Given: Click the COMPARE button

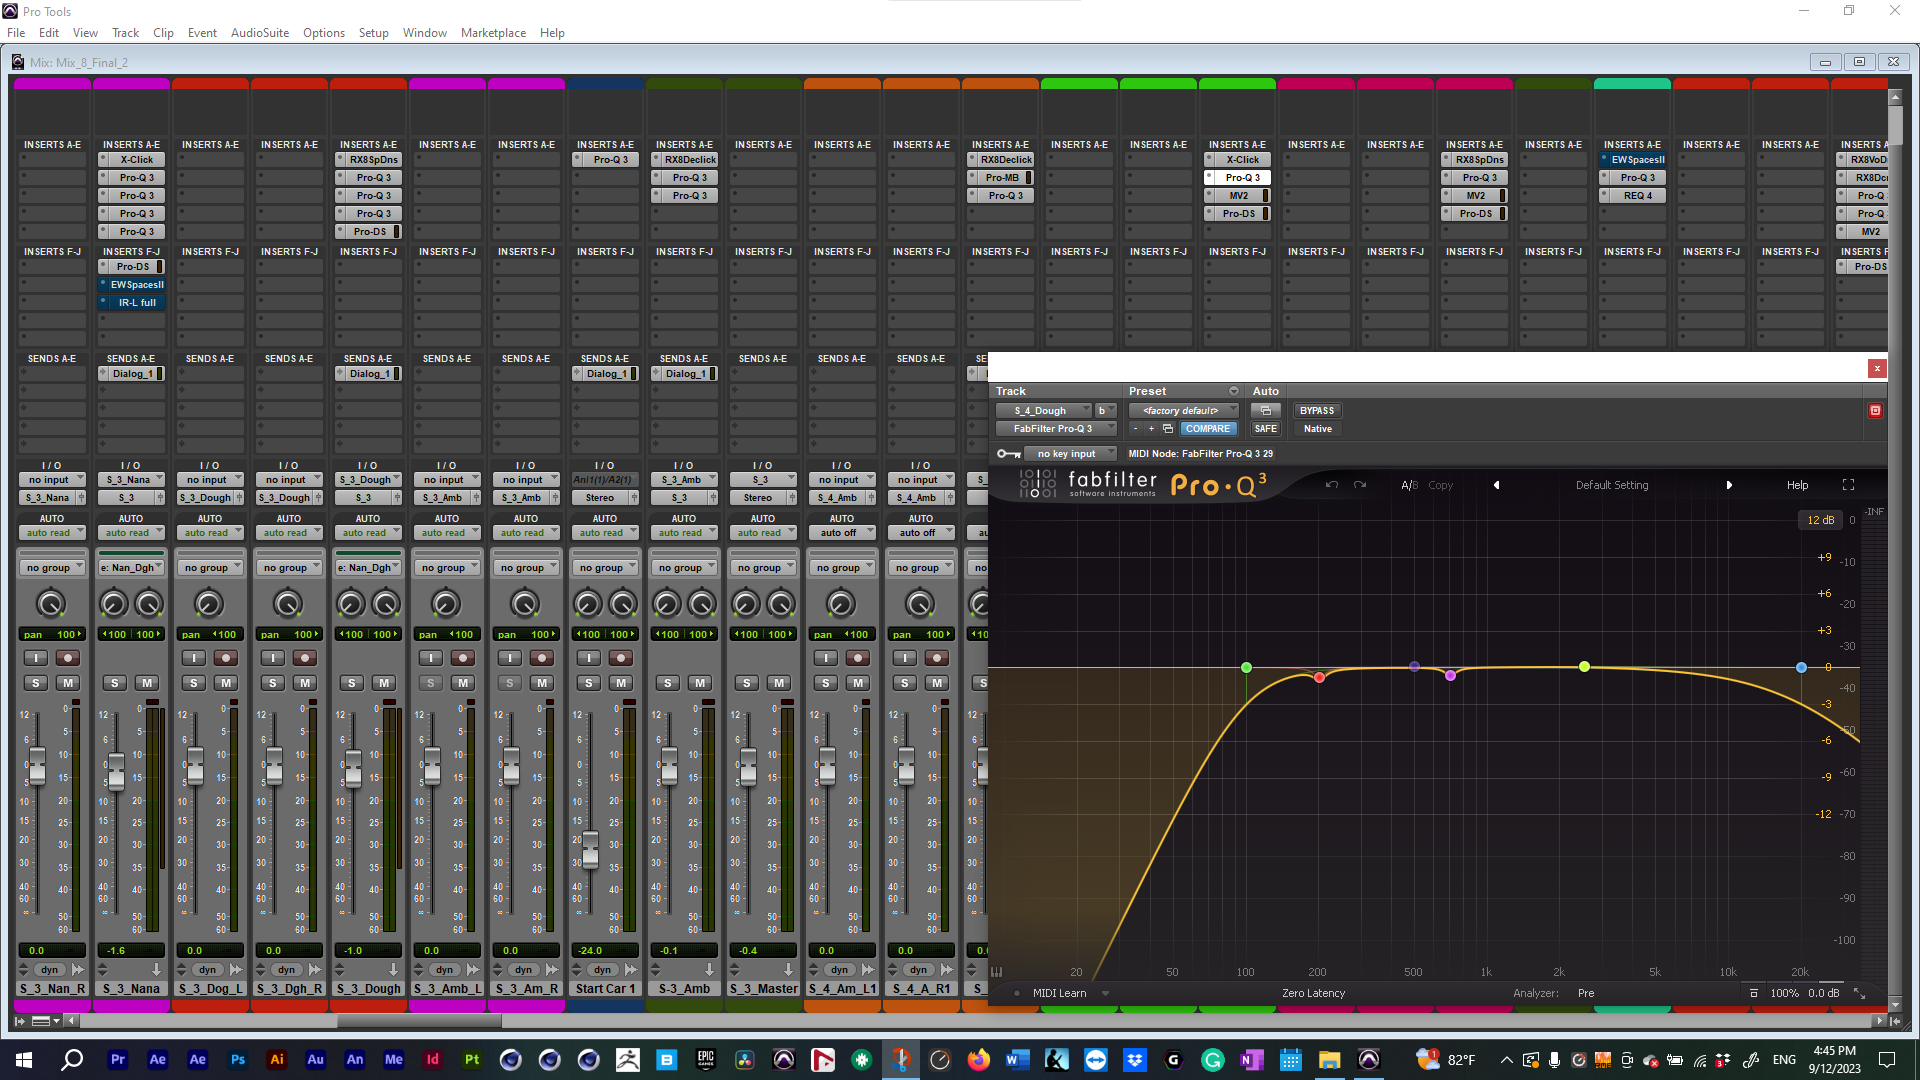Looking at the screenshot, I should click(x=1207, y=429).
